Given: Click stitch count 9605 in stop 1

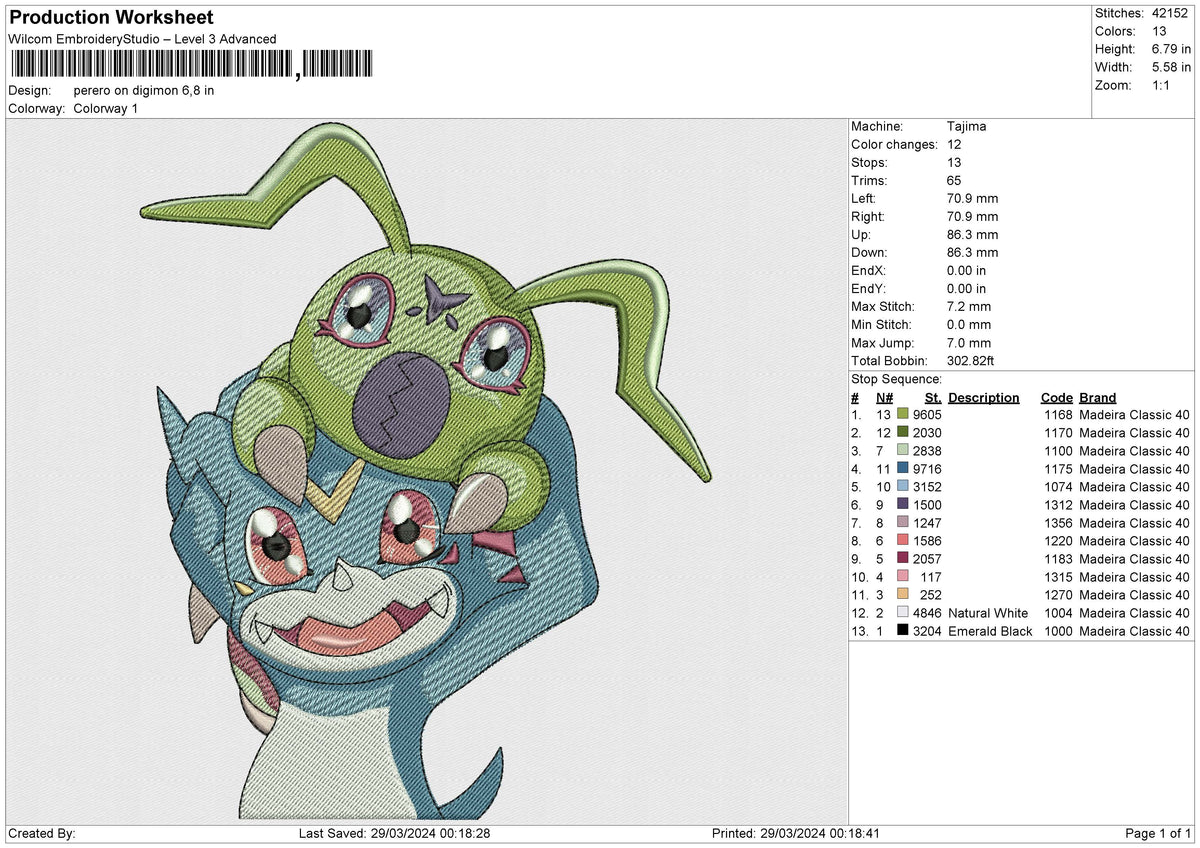Looking at the screenshot, I should pos(927,414).
